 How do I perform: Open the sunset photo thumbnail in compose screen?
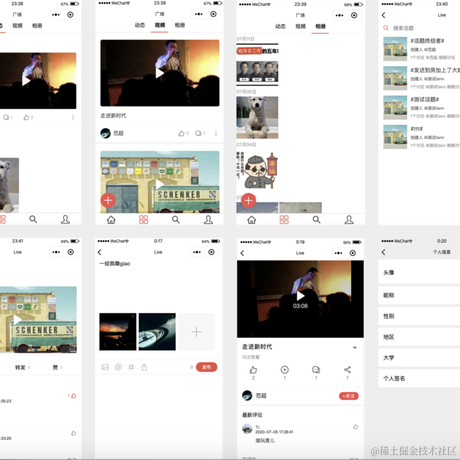click(x=118, y=332)
